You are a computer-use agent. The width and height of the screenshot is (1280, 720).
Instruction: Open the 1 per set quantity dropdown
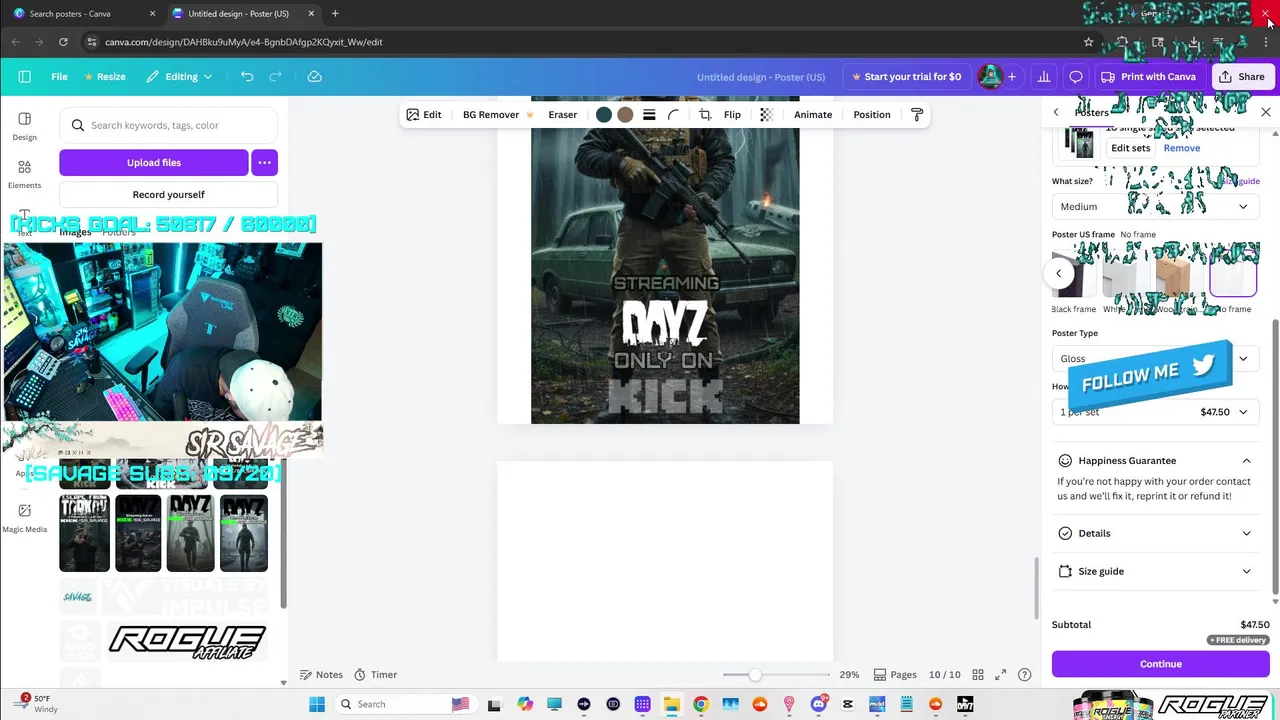(1155, 412)
